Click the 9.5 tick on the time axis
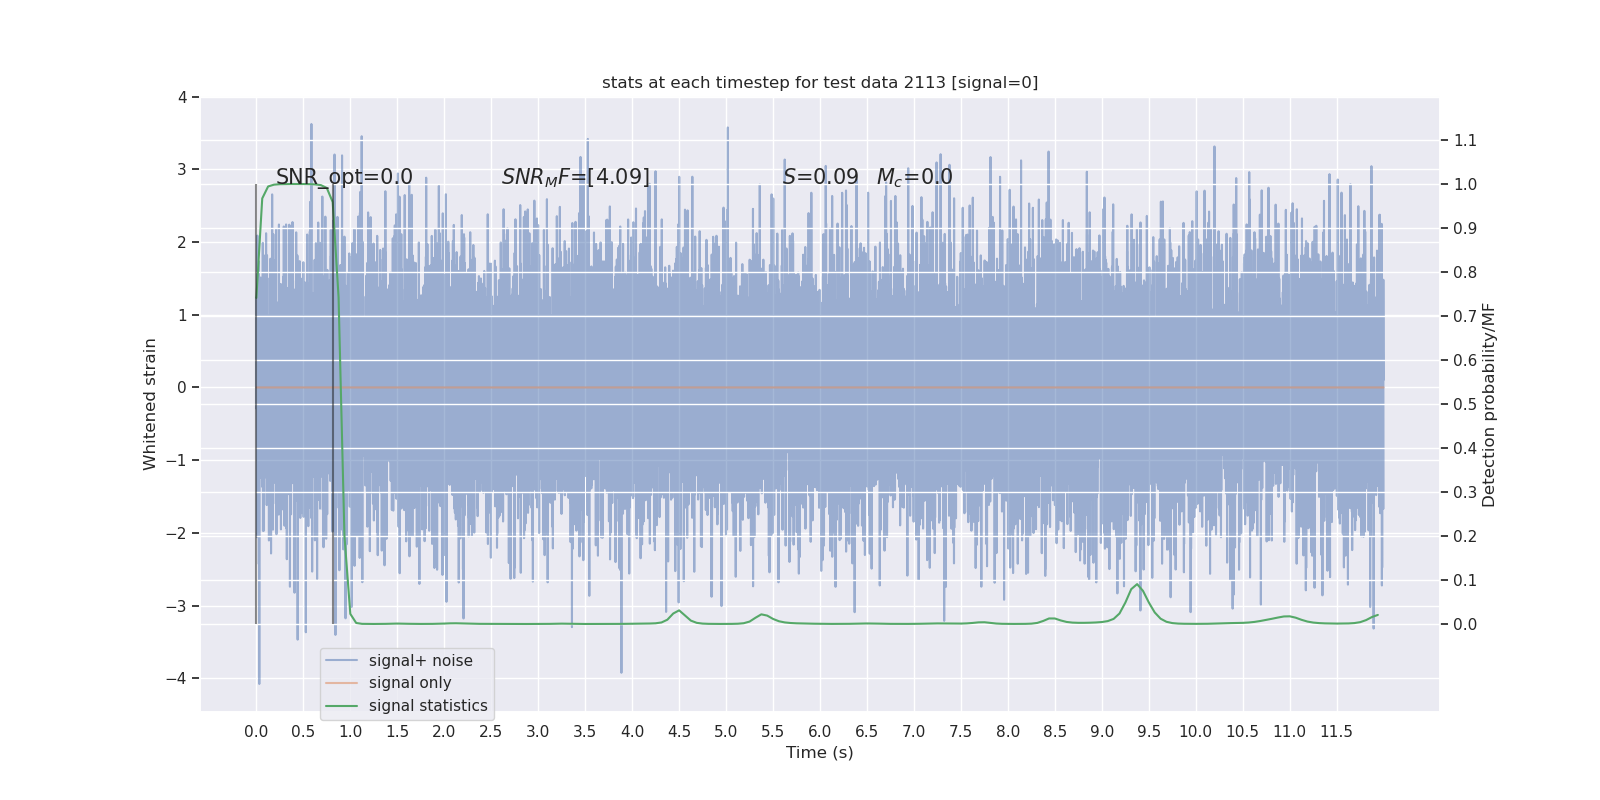The image size is (1600, 800). pyautogui.click(x=1149, y=732)
